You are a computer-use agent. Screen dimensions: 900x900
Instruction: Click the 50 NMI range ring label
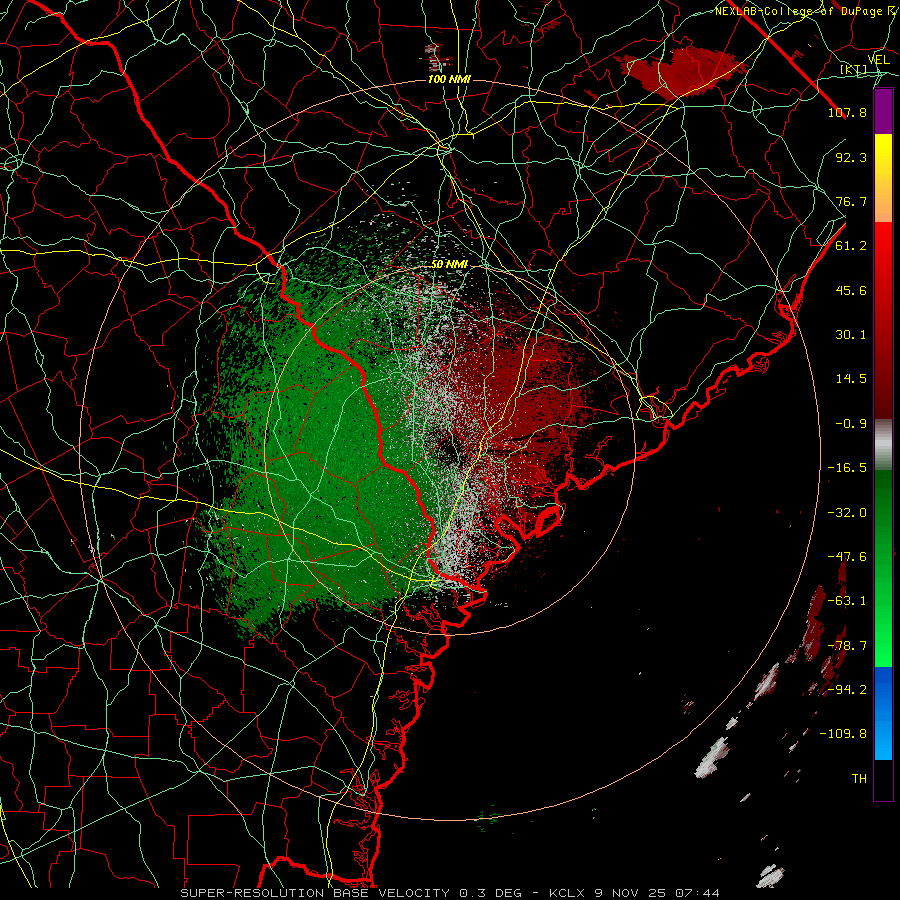pyautogui.click(x=449, y=265)
